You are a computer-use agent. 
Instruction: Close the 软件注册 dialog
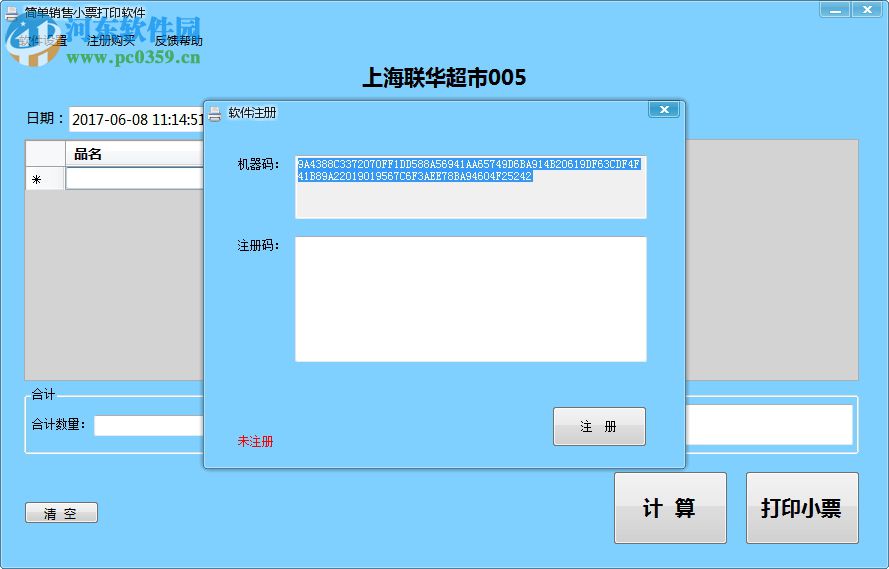coord(664,109)
